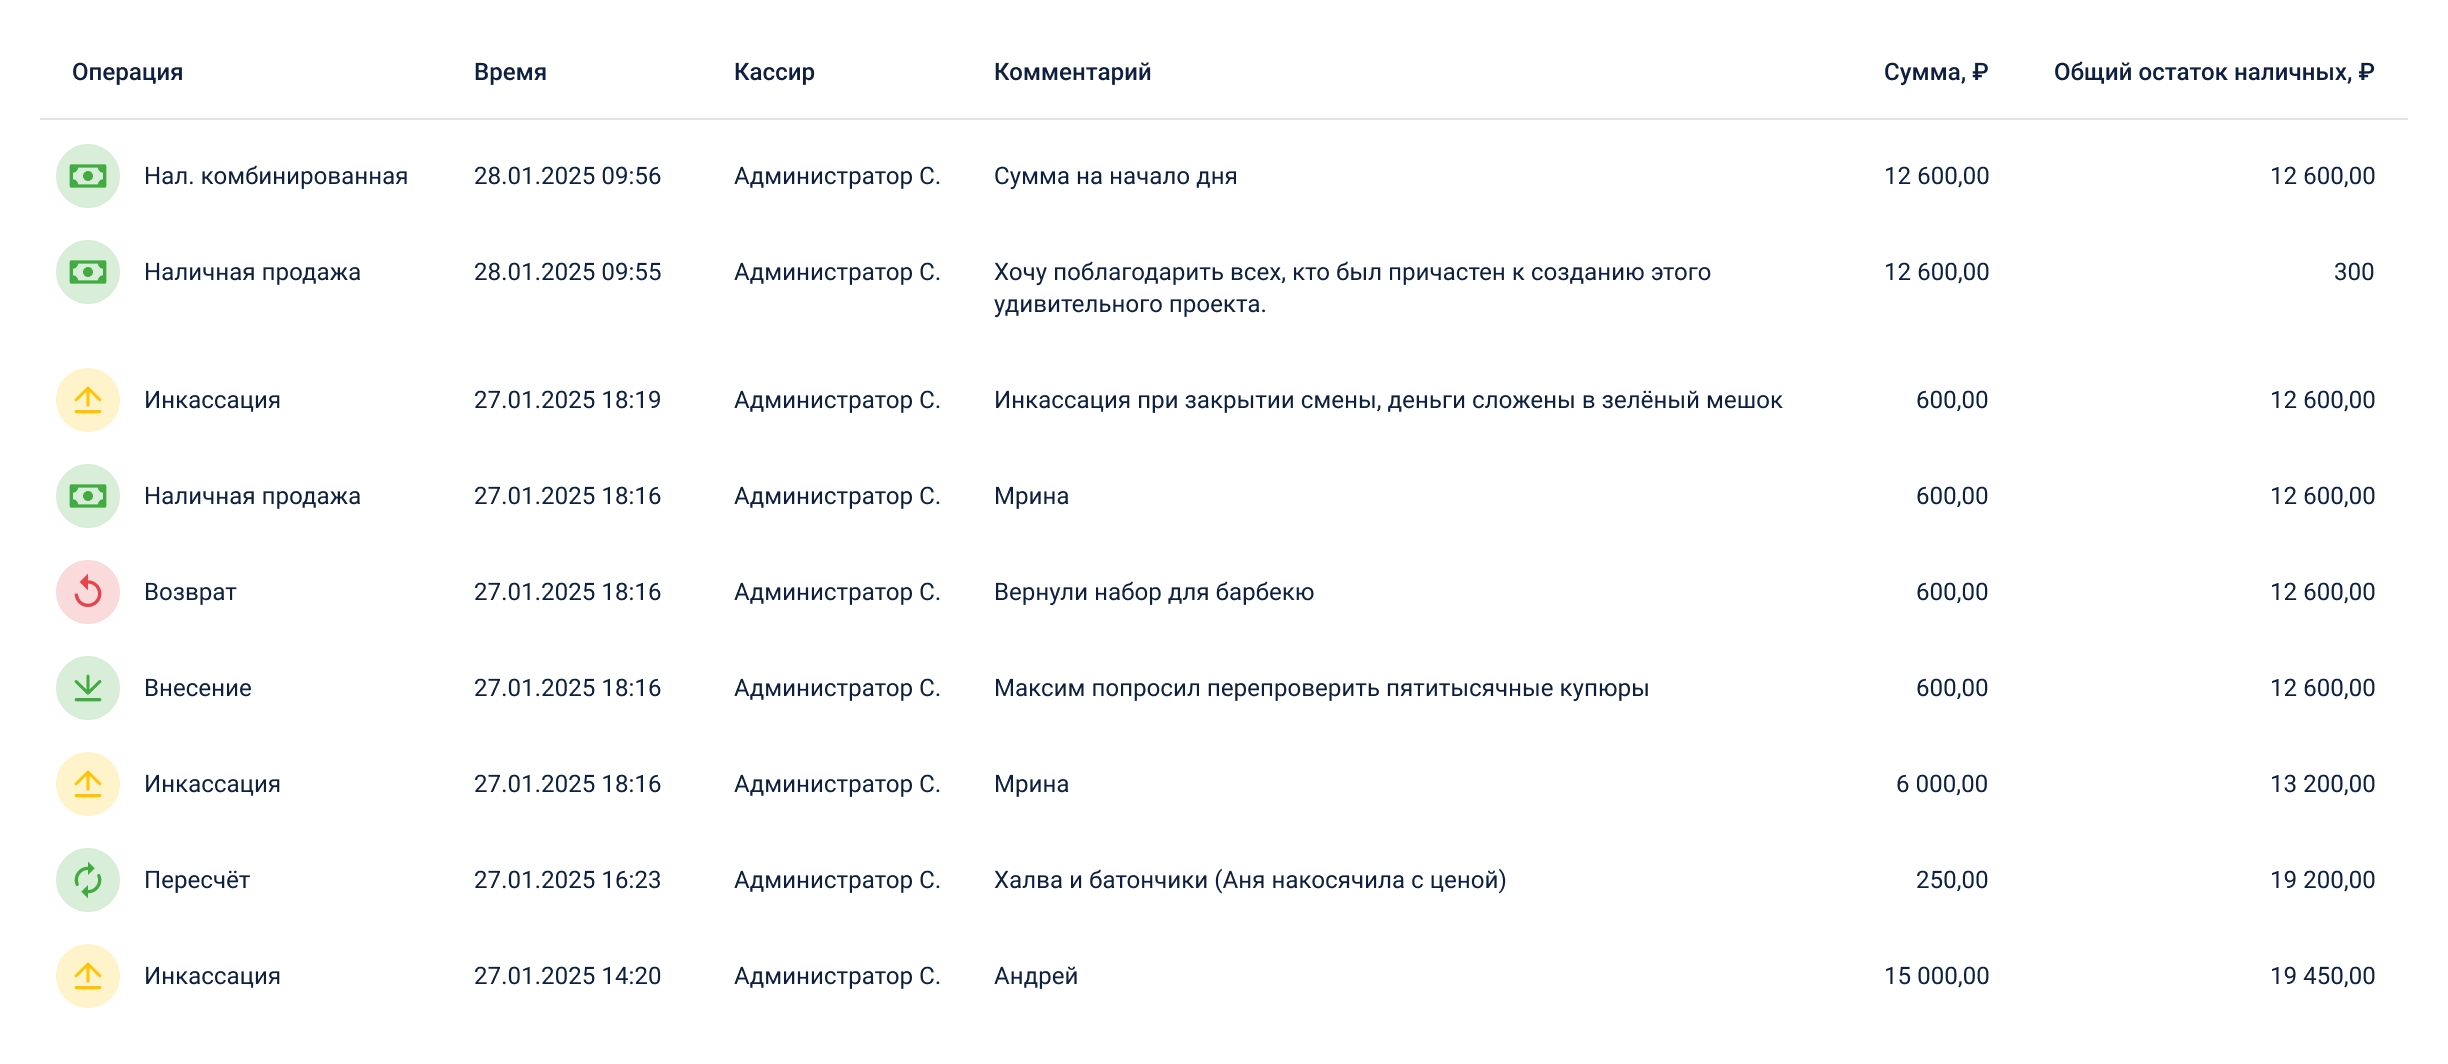
Task: Click the cash icon of the 18:16 Наличная продажа
Action: pyautogui.click(x=88, y=496)
